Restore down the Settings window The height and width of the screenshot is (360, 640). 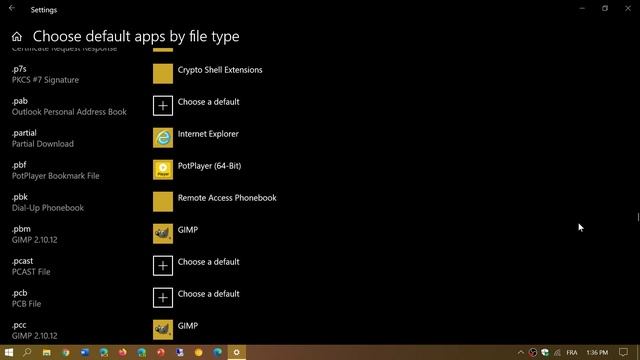click(605, 8)
